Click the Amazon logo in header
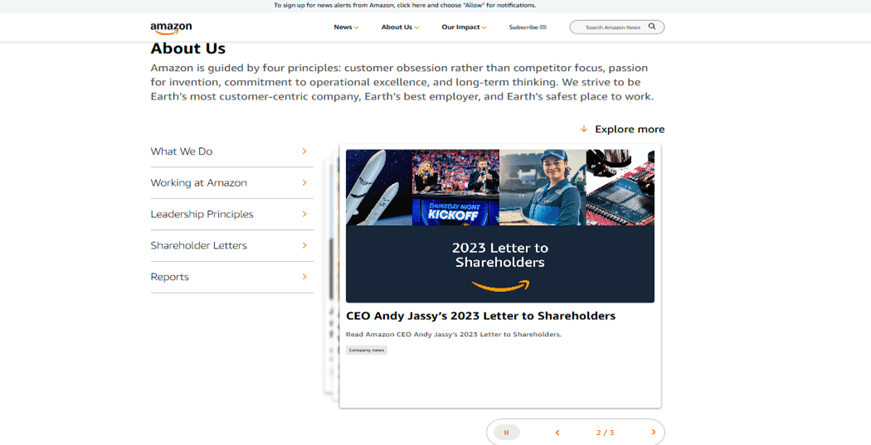The width and height of the screenshot is (871, 445). (171, 28)
